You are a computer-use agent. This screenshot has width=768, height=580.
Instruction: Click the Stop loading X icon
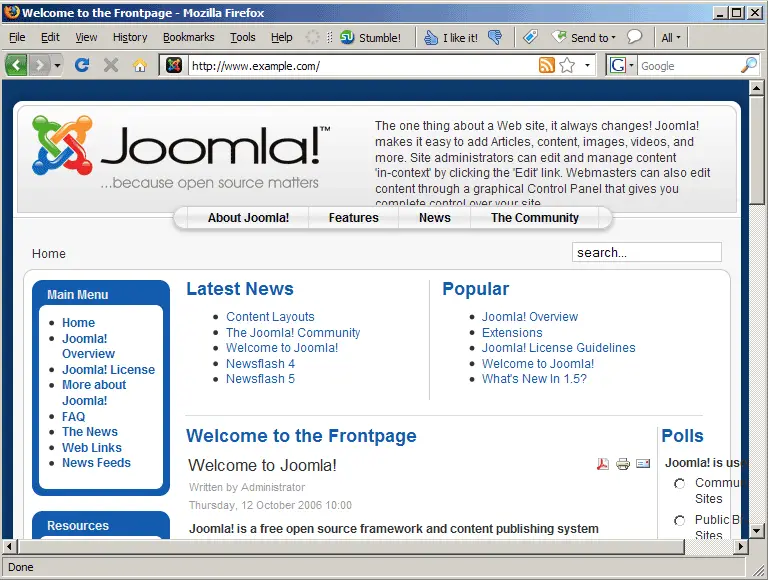coord(111,65)
